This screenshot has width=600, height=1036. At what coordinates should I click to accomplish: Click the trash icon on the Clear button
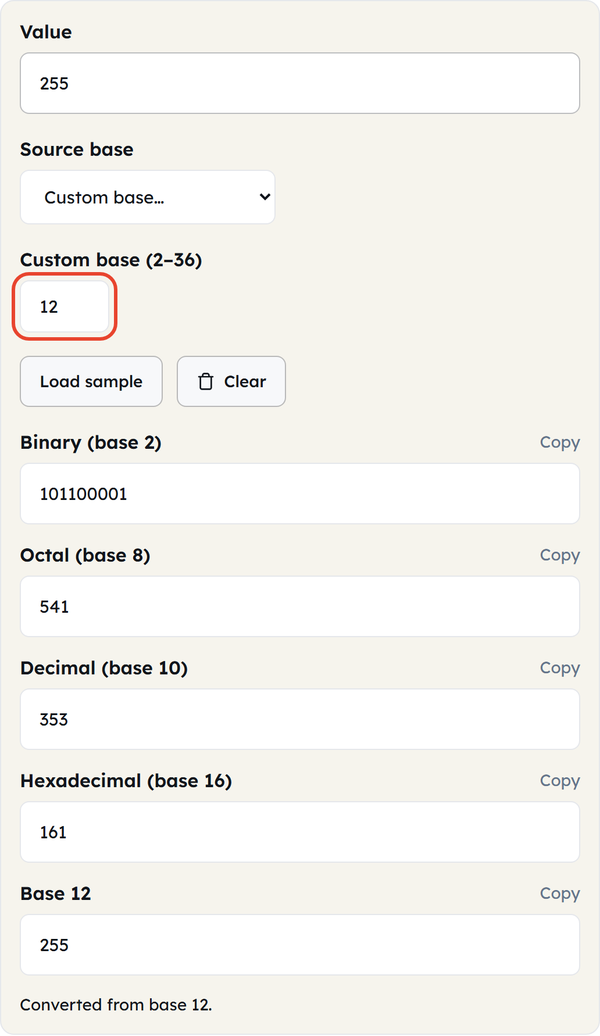206,382
